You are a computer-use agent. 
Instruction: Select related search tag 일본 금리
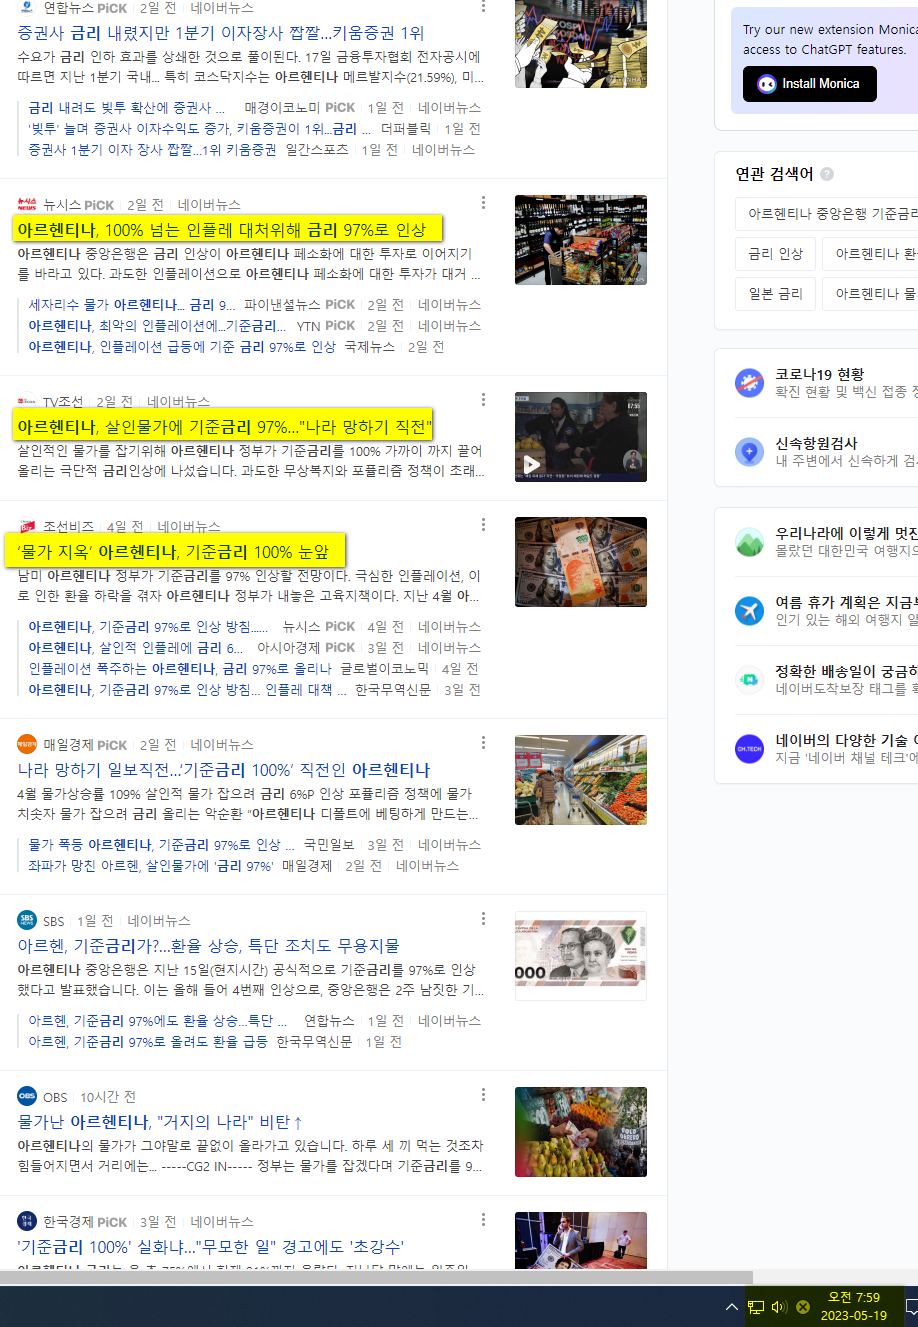pyautogui.click(x=776, y=294)
